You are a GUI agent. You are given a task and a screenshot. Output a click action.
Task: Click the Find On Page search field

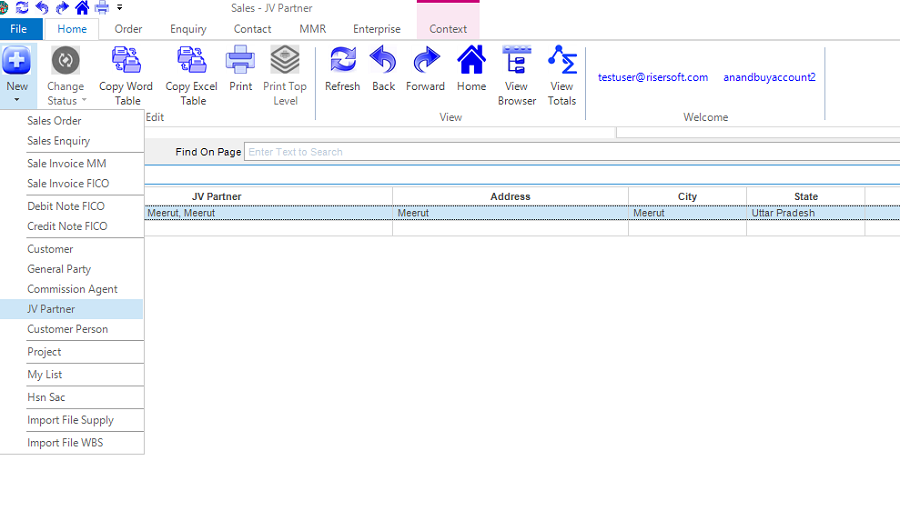(x=570, y=152)
